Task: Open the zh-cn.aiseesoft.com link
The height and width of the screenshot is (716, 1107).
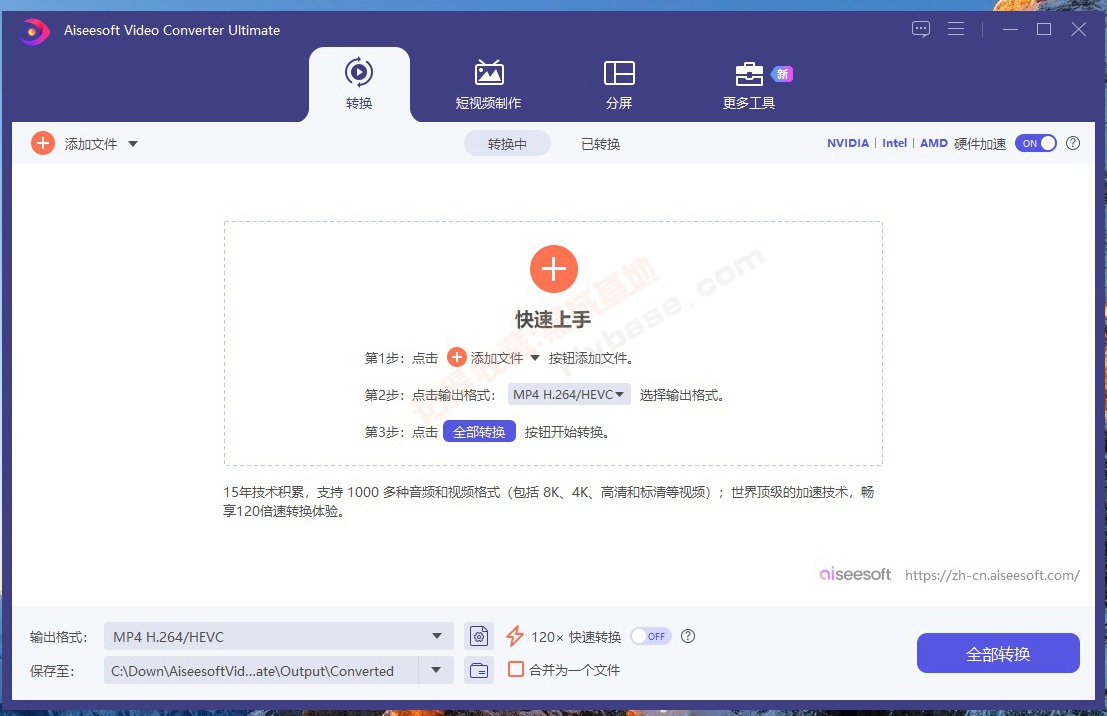Action: (x=992, y=575)
